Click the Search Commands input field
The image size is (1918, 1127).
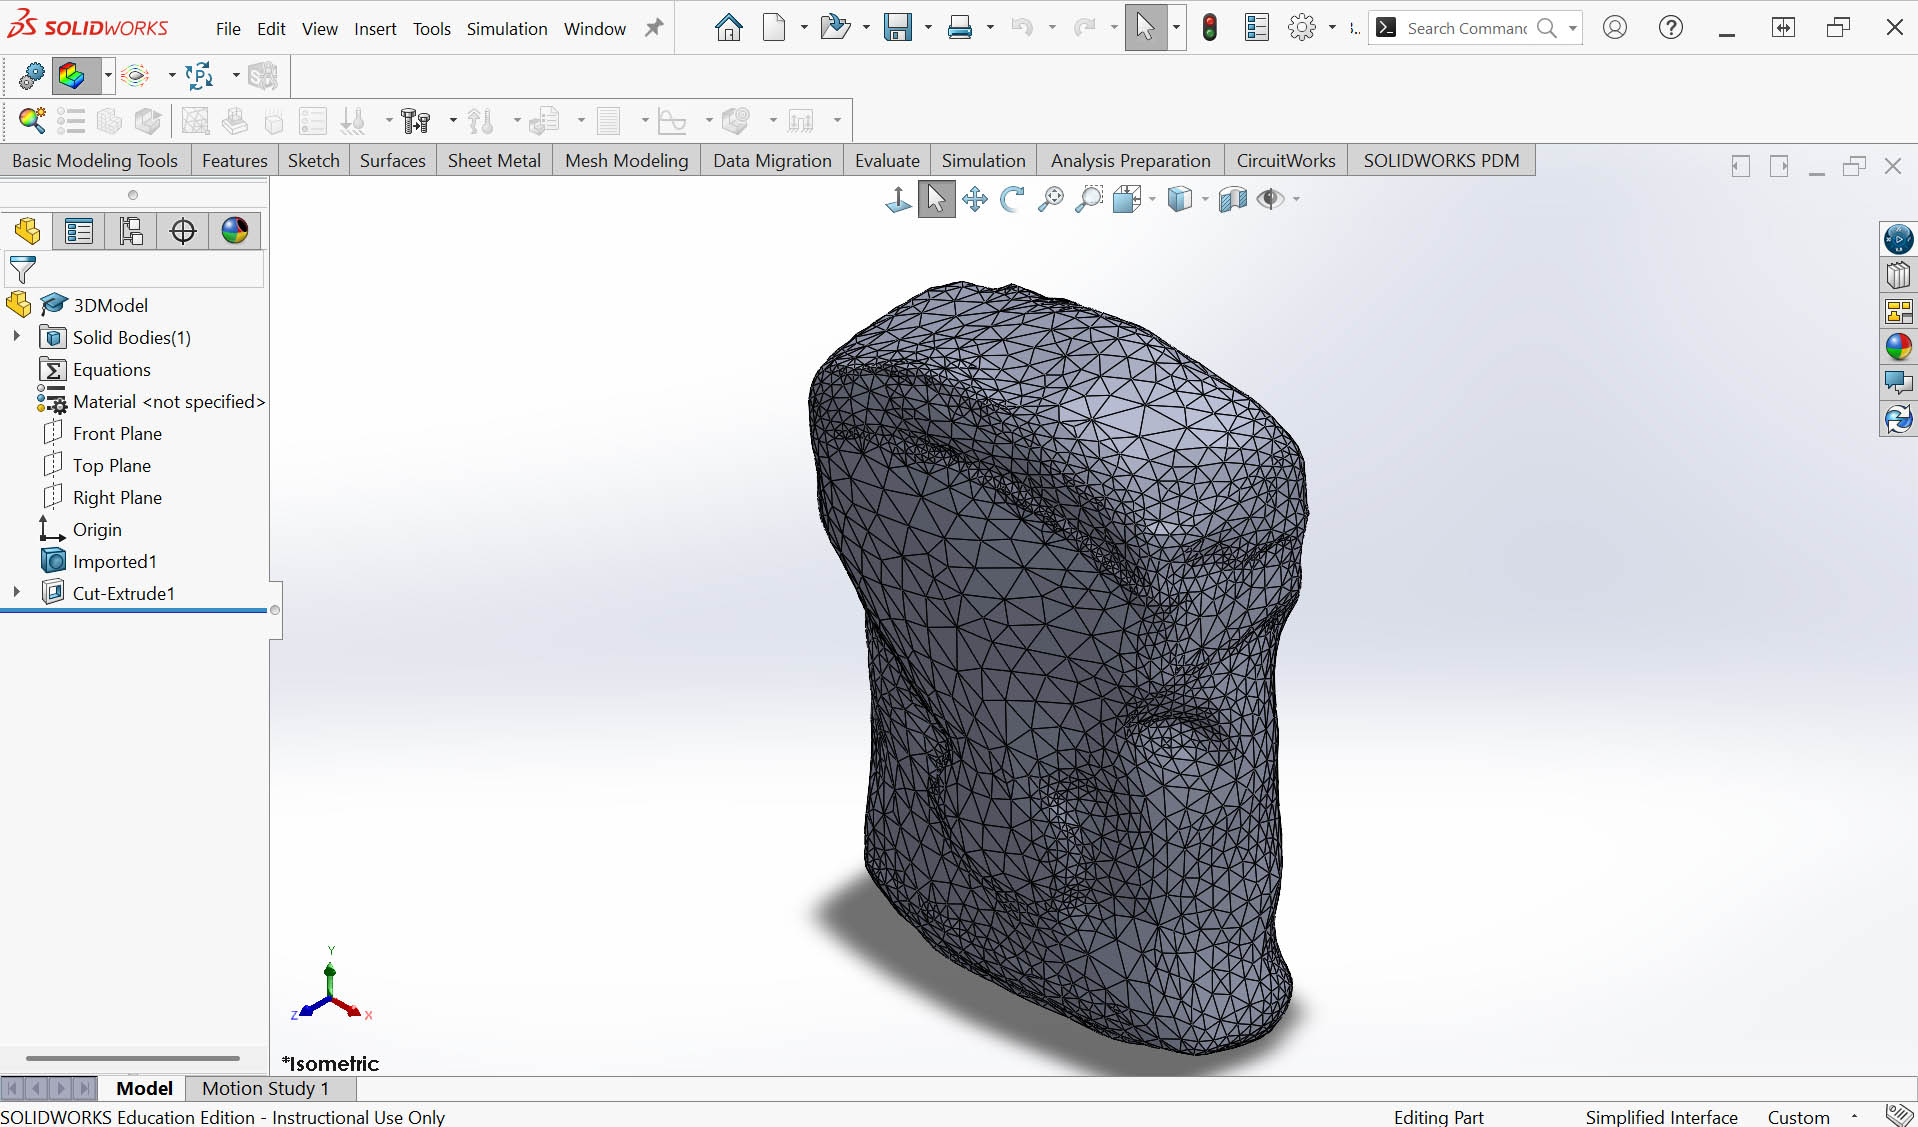(x=1466, y=28)
